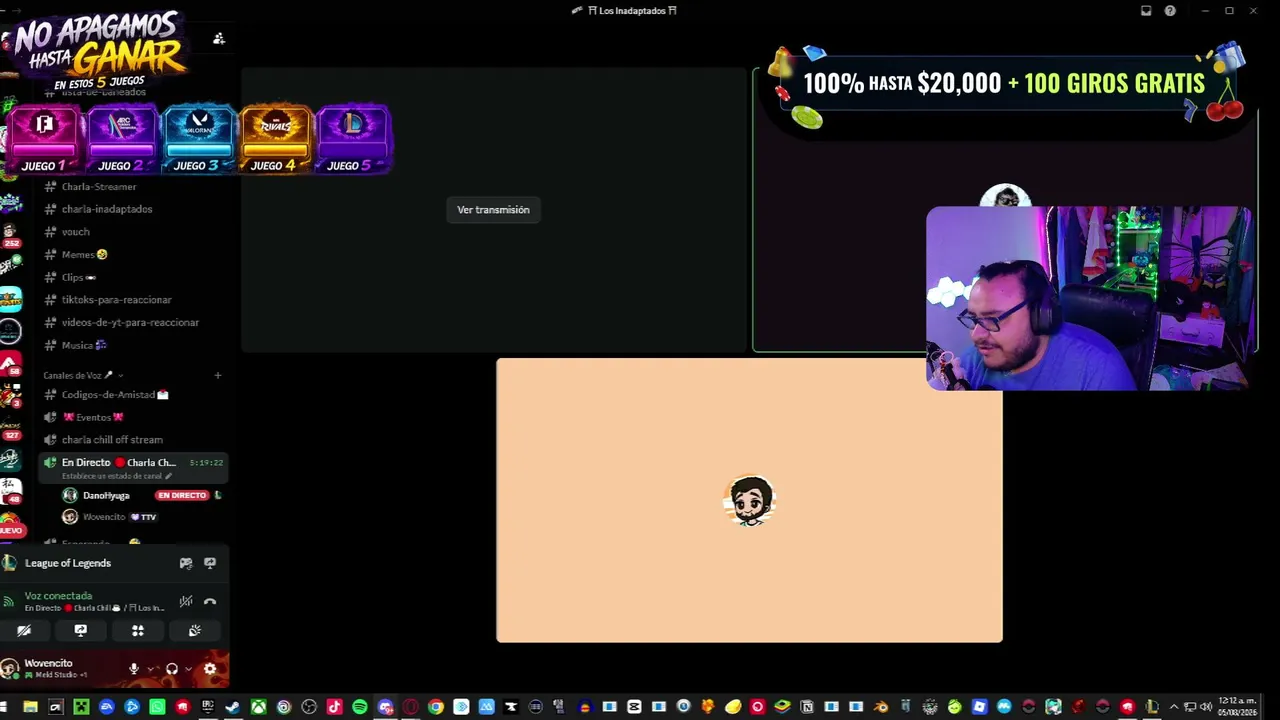The image size is (1280, 720).
Task: Expand audio output options arrow
Action: pos(188,669)
